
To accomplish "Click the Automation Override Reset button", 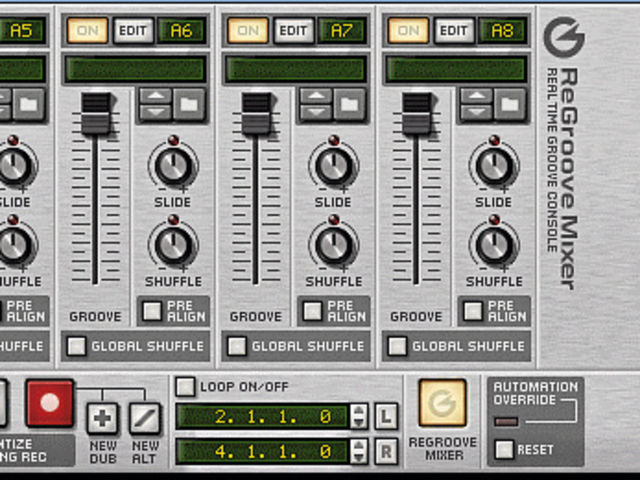I will (504, 450).
